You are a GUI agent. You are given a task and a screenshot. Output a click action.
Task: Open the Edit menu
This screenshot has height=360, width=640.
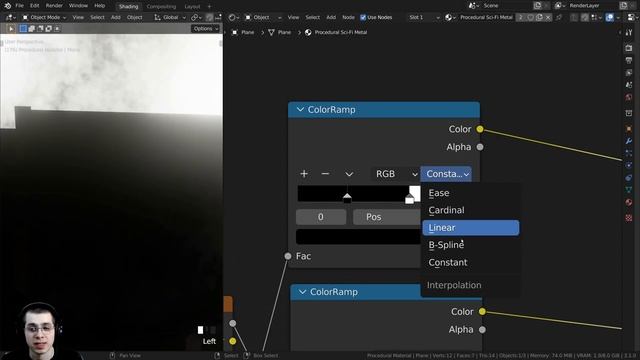(35, 6)
